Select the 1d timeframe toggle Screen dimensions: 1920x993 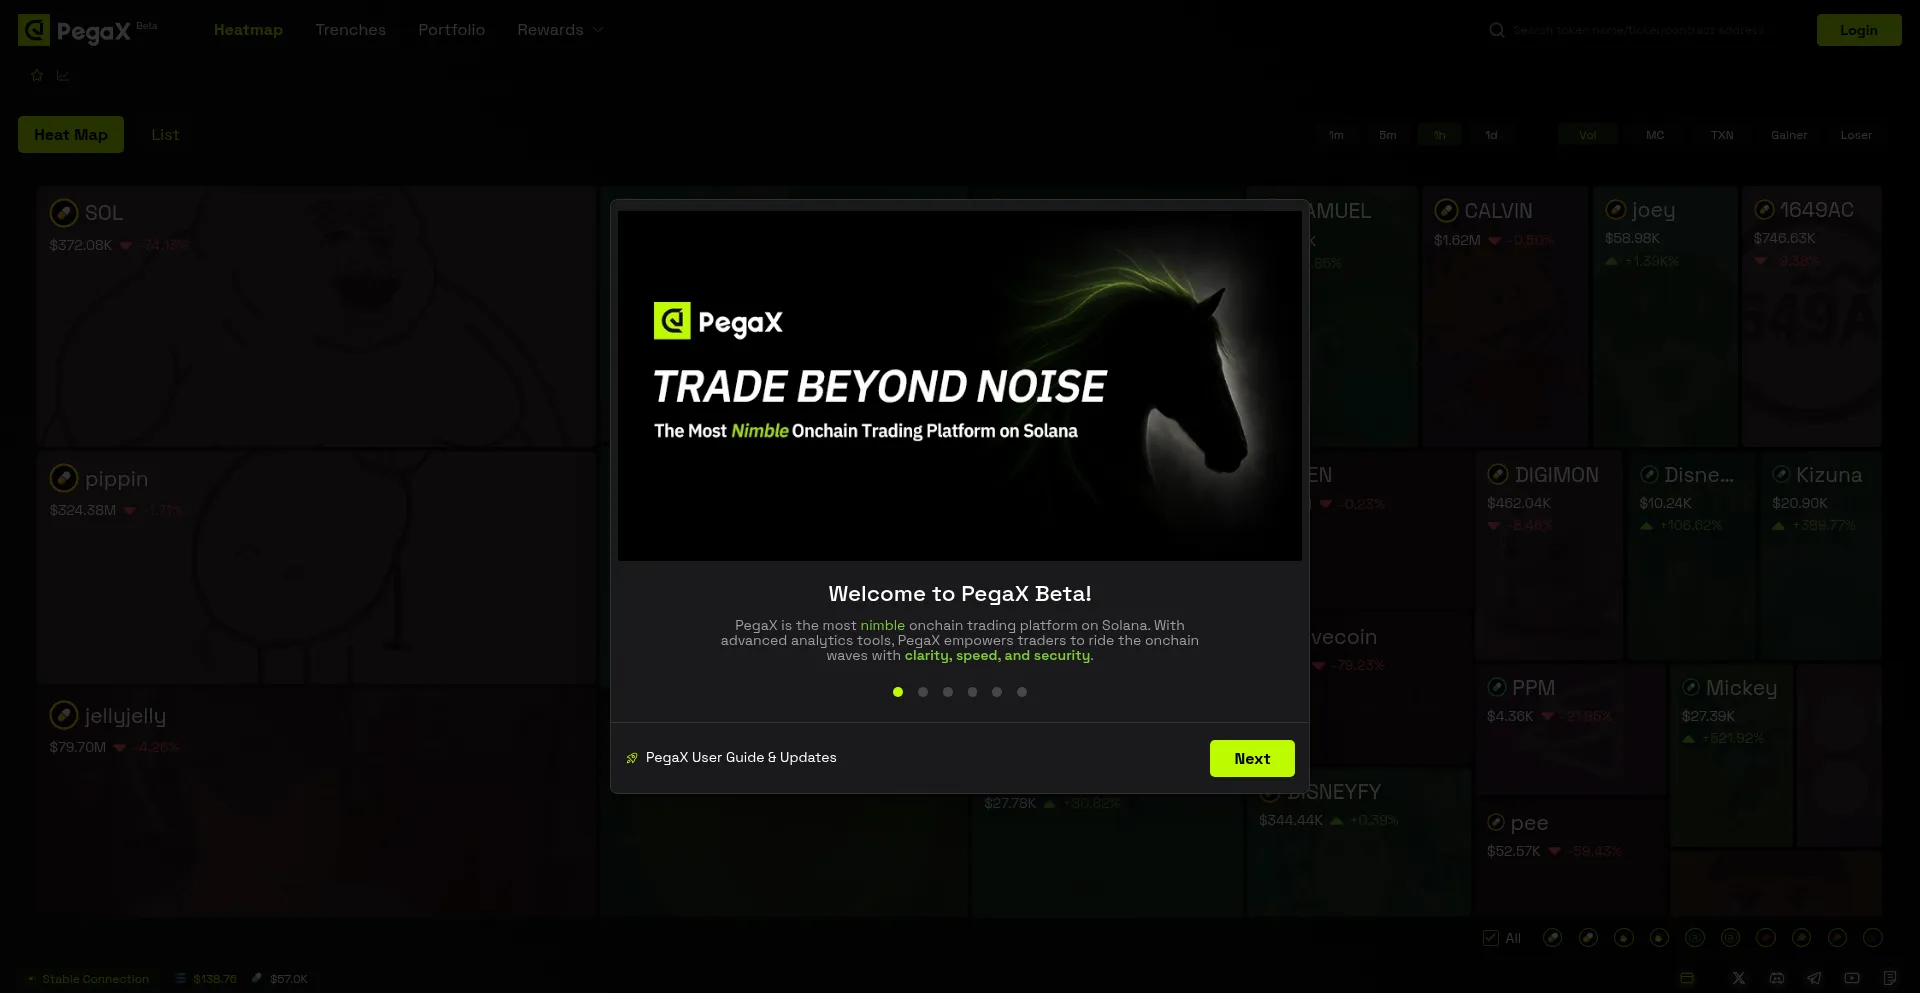point(1491,135)
